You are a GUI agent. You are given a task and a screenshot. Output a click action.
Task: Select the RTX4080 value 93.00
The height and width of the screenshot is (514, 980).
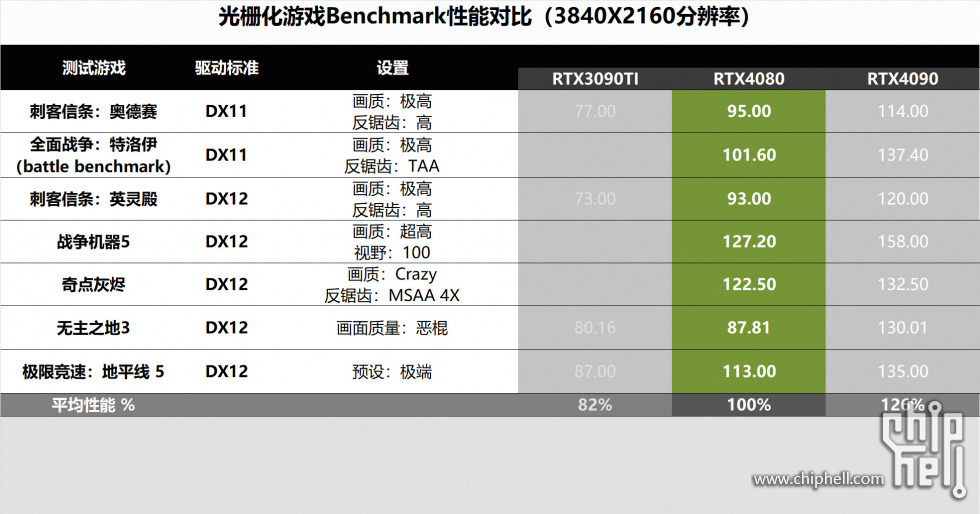pyautogui.click(x=749, y=199)
